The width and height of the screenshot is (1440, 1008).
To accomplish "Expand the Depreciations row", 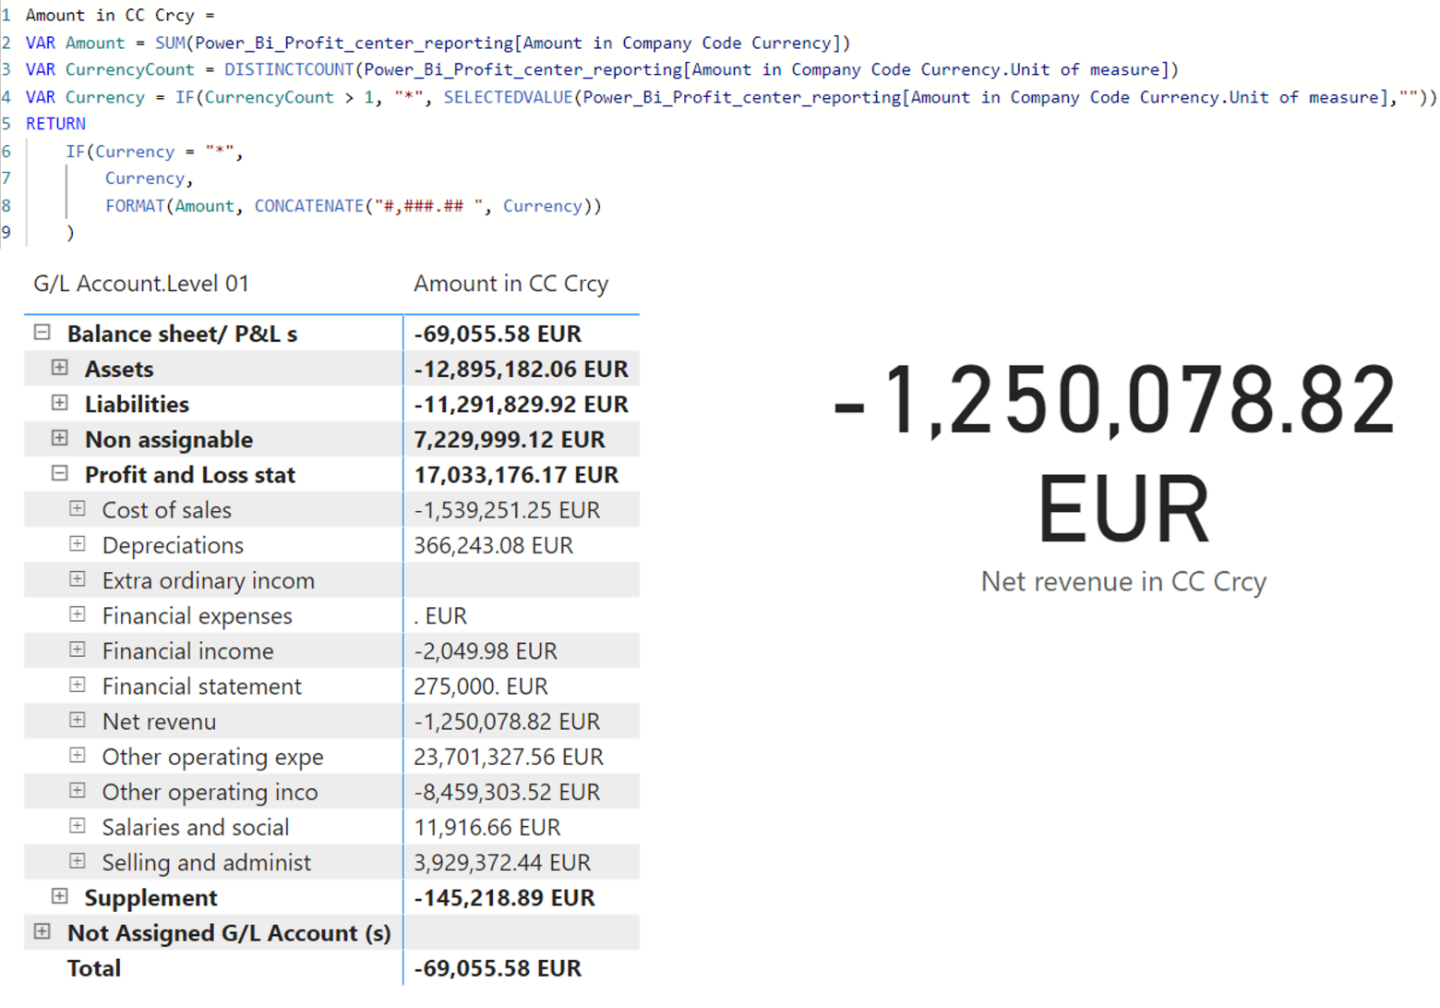I will (x=77, y=544).
